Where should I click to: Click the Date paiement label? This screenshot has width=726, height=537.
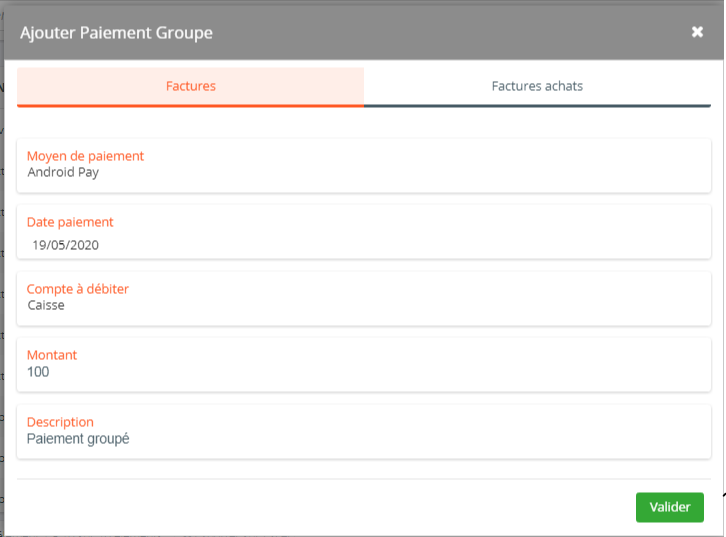[x=70, y=222]
